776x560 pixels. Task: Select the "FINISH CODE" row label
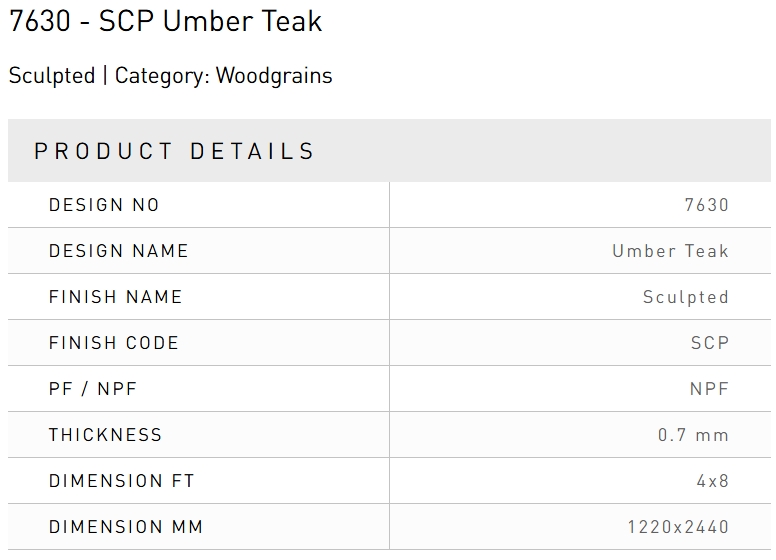tap(113, 343)
